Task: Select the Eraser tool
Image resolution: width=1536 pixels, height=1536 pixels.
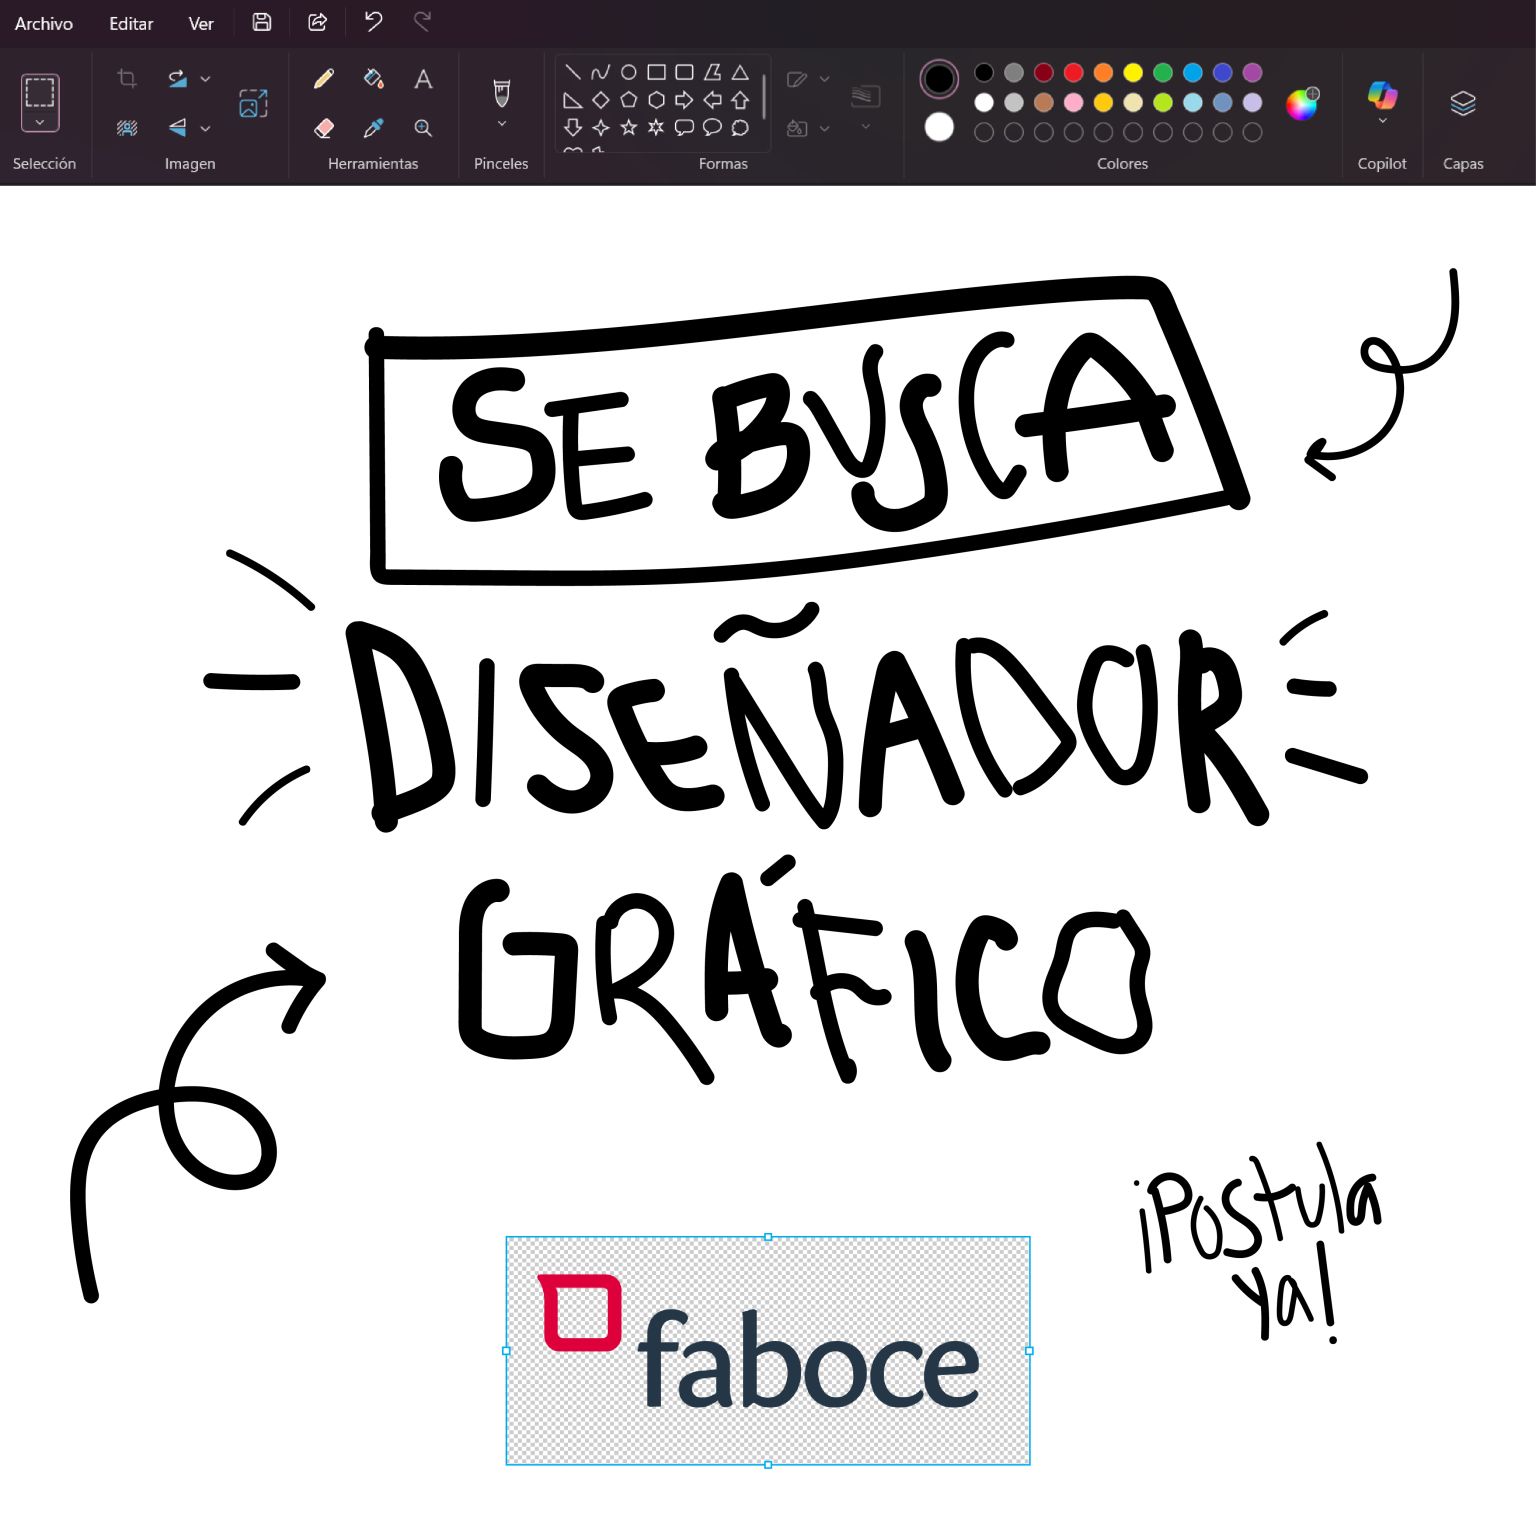Action: click(x=324, y=128)
